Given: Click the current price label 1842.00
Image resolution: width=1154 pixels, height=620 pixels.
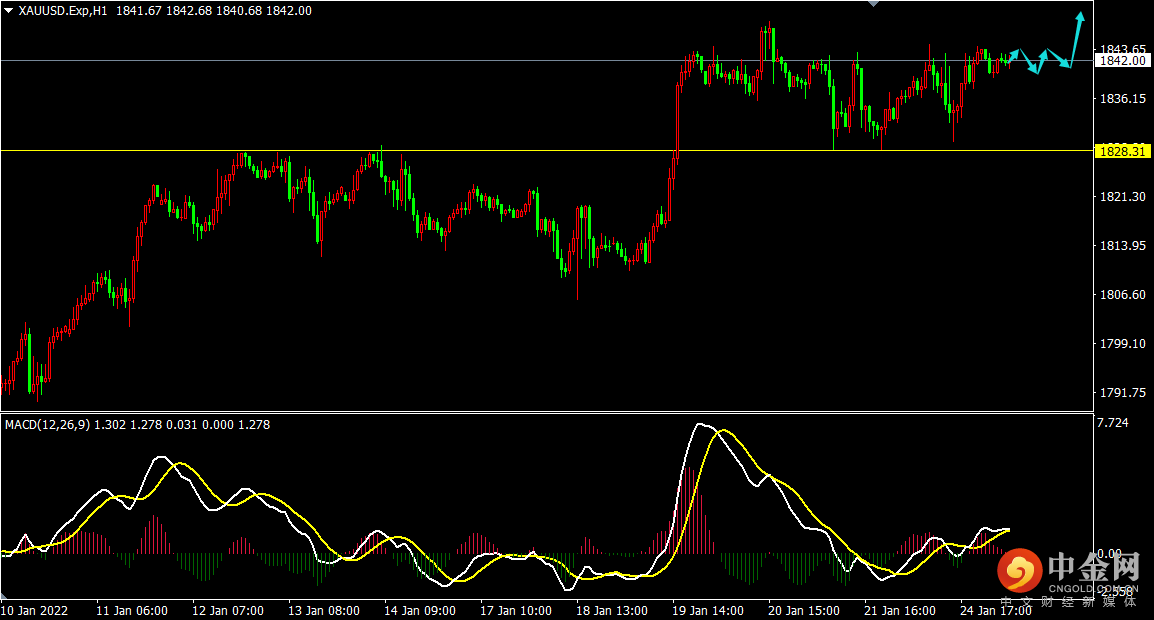Looking at the screenshot, I should (1122, 60).
